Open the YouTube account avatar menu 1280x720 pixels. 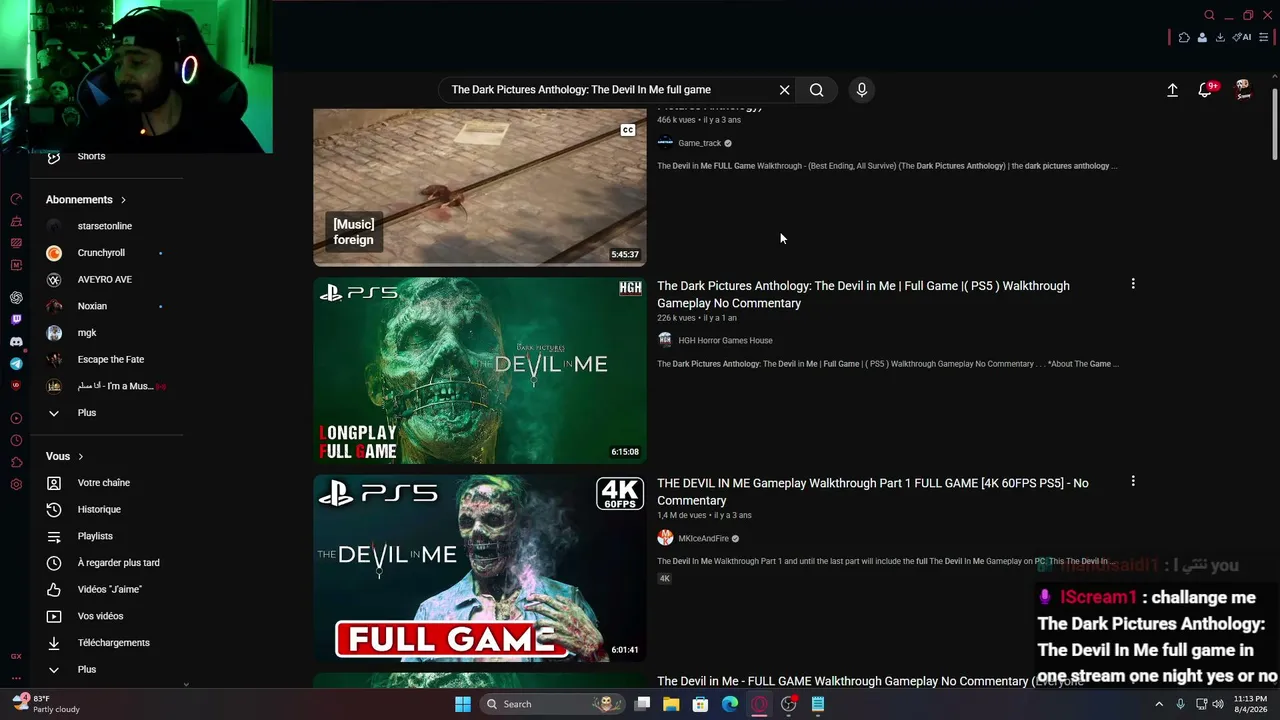(1243, 90)
